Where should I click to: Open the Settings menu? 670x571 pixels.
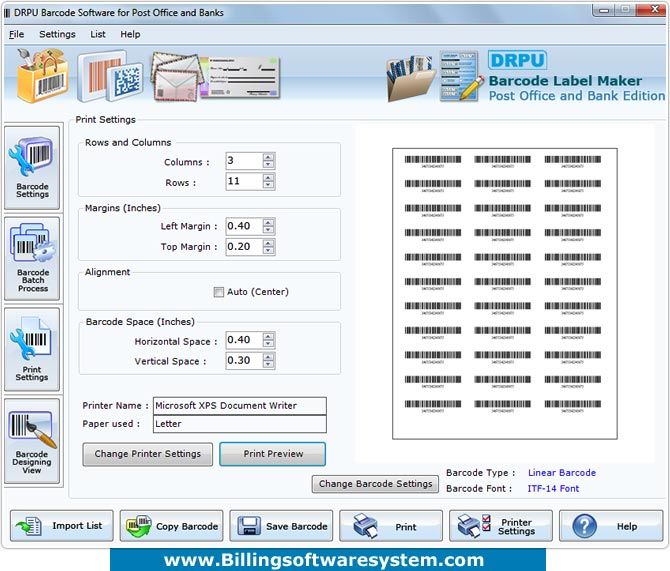57,34
